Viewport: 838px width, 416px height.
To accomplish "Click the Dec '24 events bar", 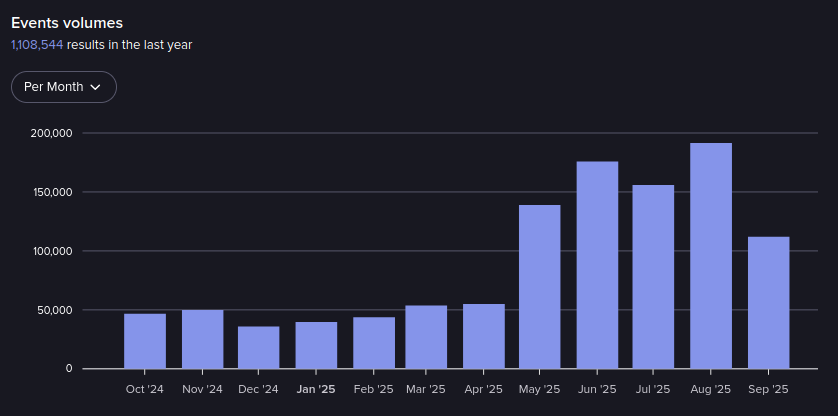I will (259, 347).
